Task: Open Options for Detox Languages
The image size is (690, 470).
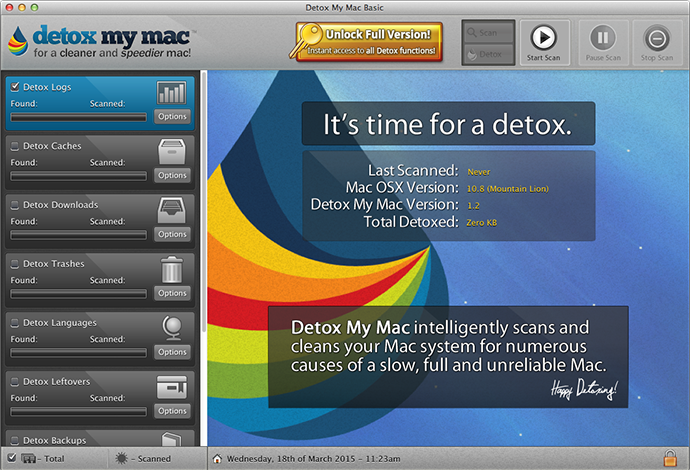Action: pyautogui.click(x=172, y=352)
